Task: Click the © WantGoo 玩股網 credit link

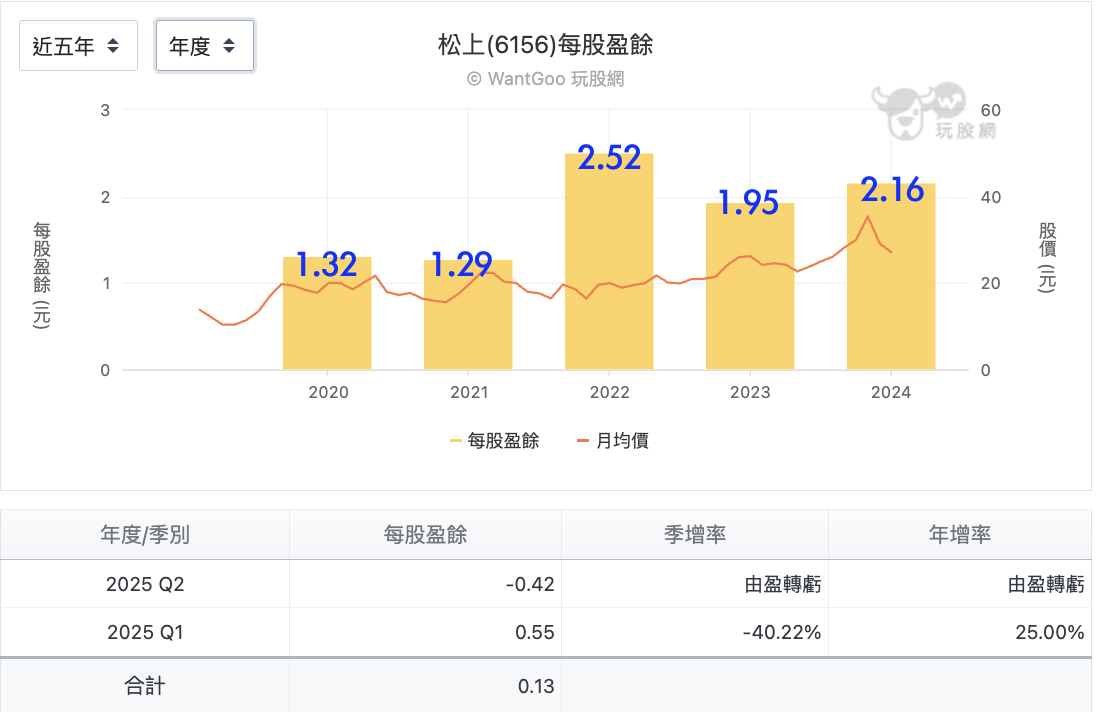Action: 546,78
